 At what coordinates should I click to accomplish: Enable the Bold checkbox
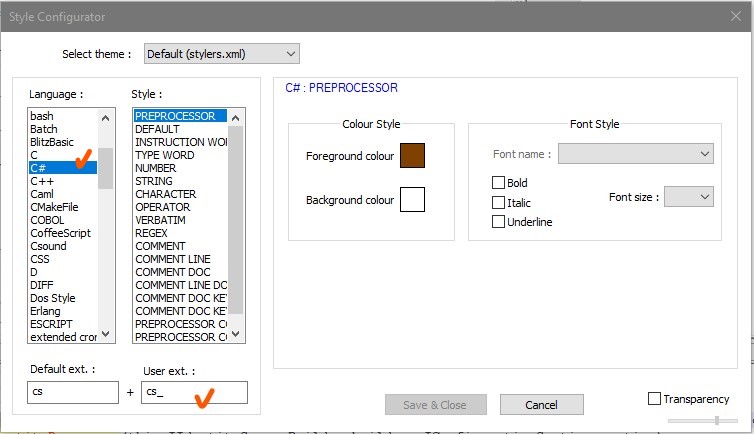pos(499,183)
